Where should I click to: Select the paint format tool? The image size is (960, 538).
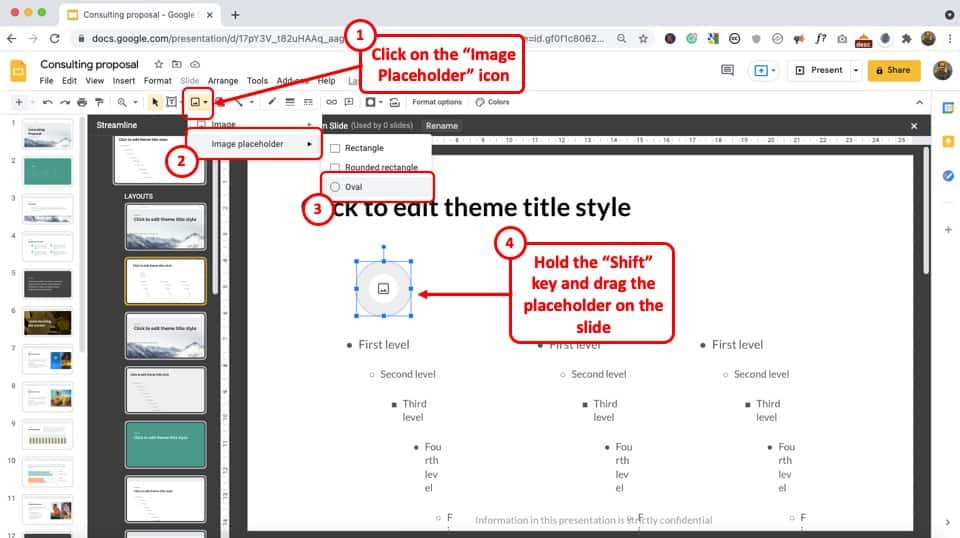99,102
